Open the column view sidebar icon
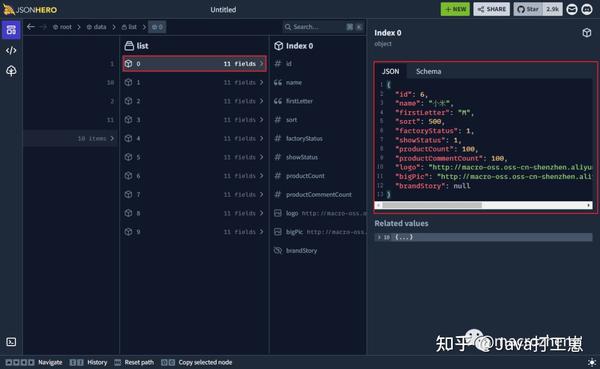 pos(11,30)
